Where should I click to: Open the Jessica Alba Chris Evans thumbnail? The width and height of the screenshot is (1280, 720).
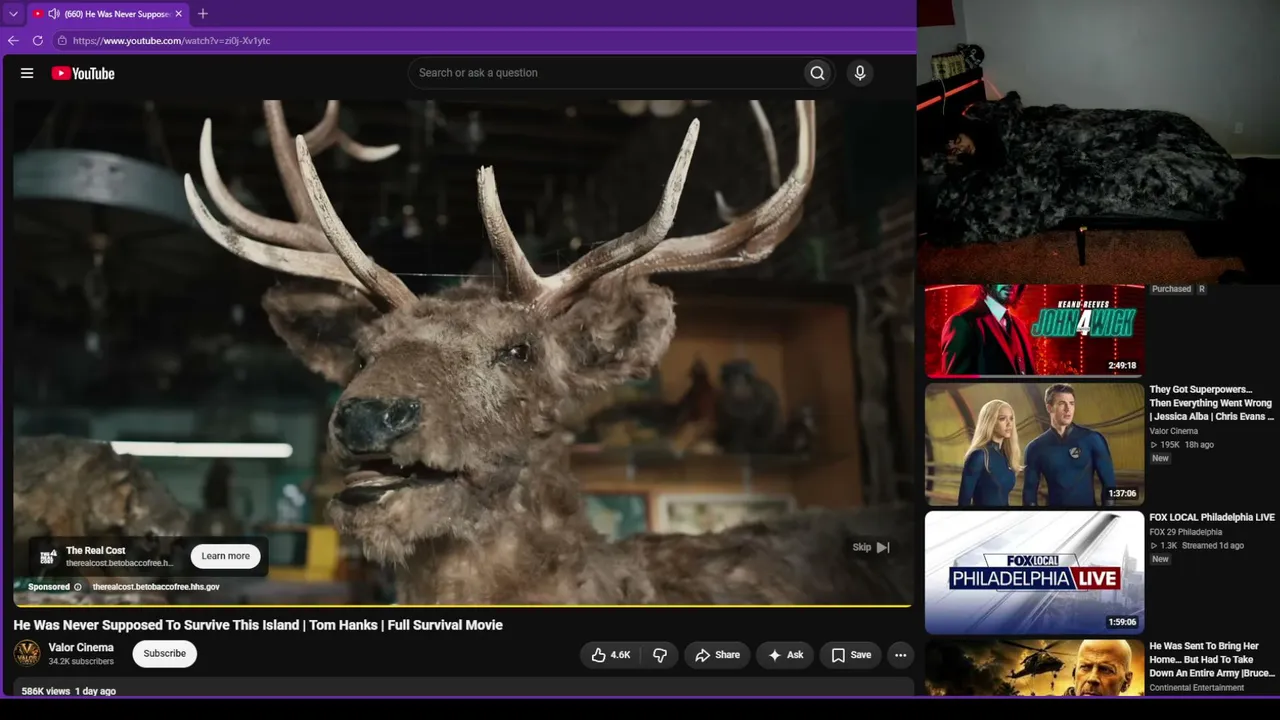(x=1034, y=444)
